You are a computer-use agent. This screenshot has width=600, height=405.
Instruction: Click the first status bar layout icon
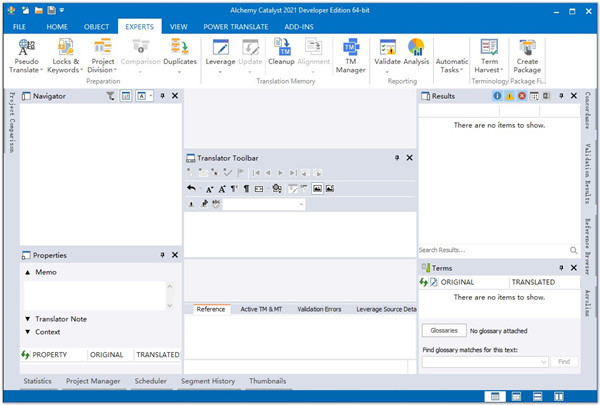pos(494,397)
